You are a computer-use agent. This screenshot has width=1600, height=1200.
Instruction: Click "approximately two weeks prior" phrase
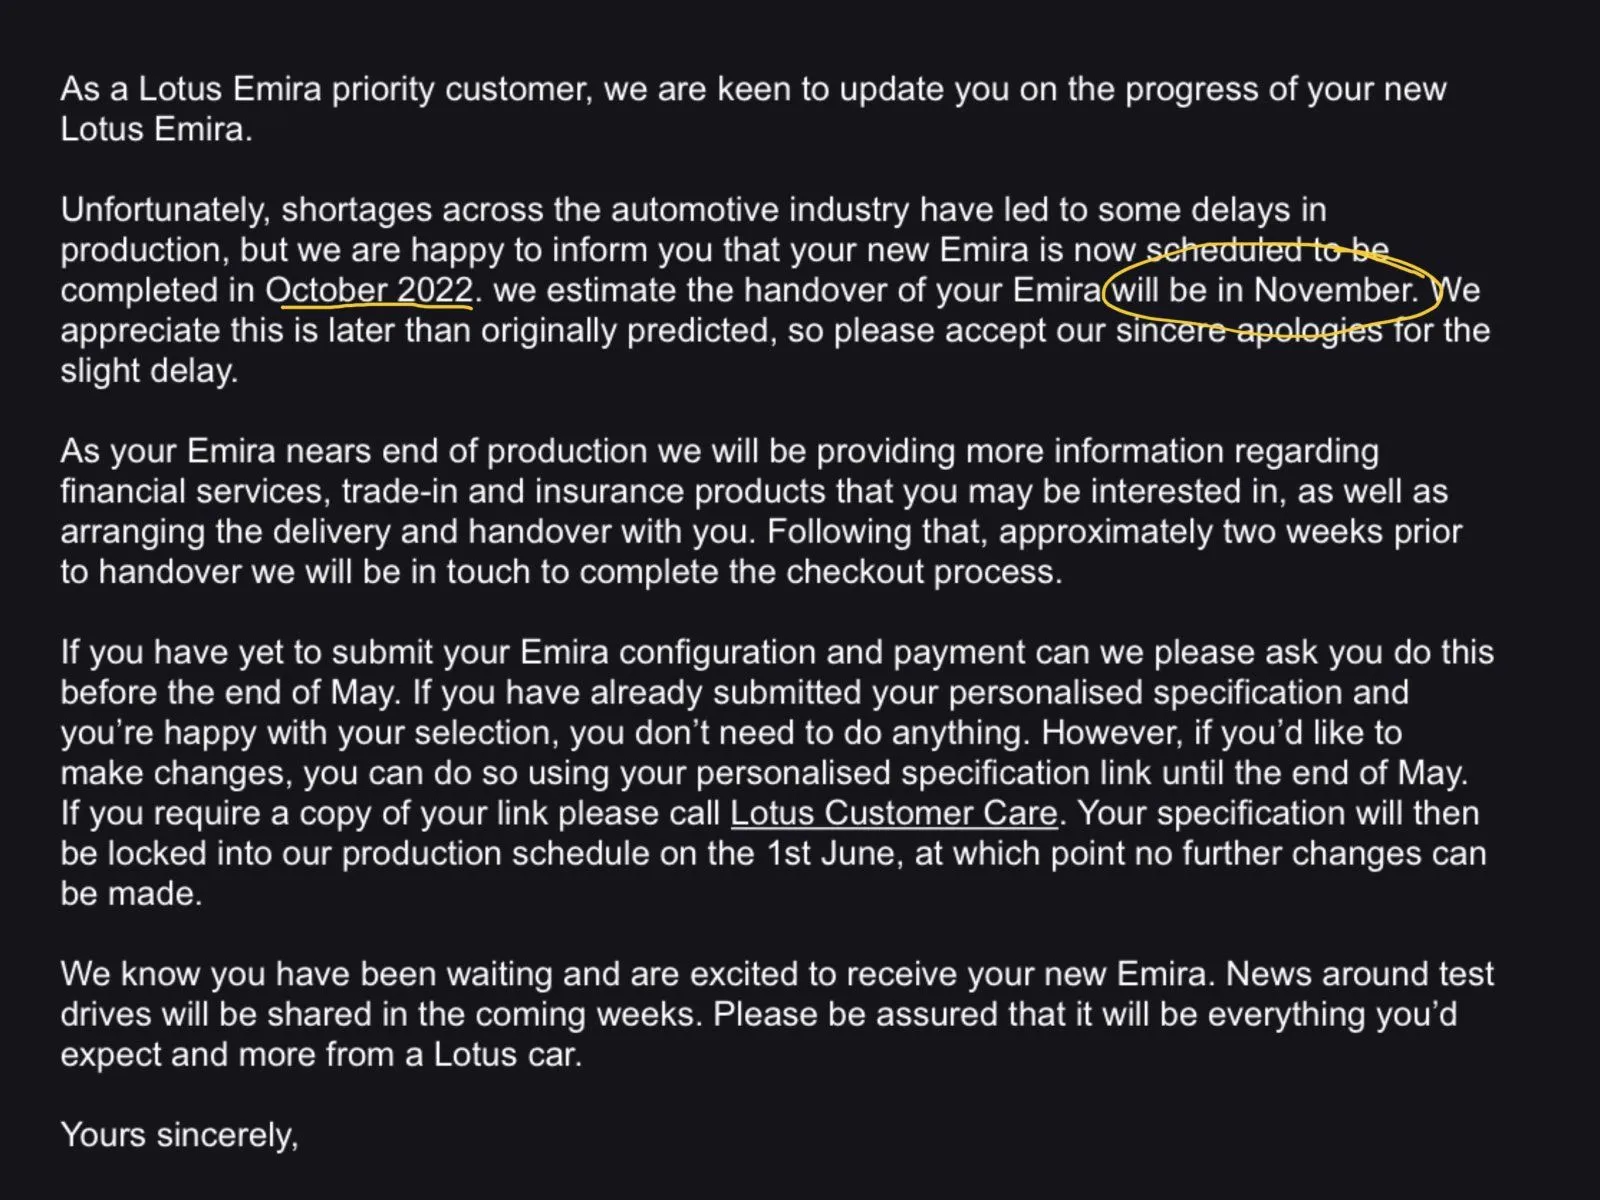pos(1230,531)
